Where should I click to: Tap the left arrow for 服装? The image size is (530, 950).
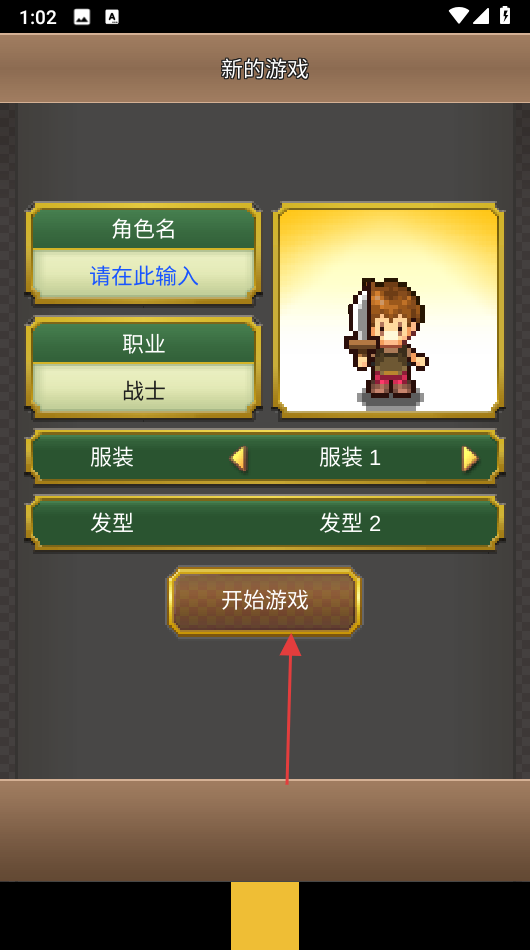click(x=239, y=458)
